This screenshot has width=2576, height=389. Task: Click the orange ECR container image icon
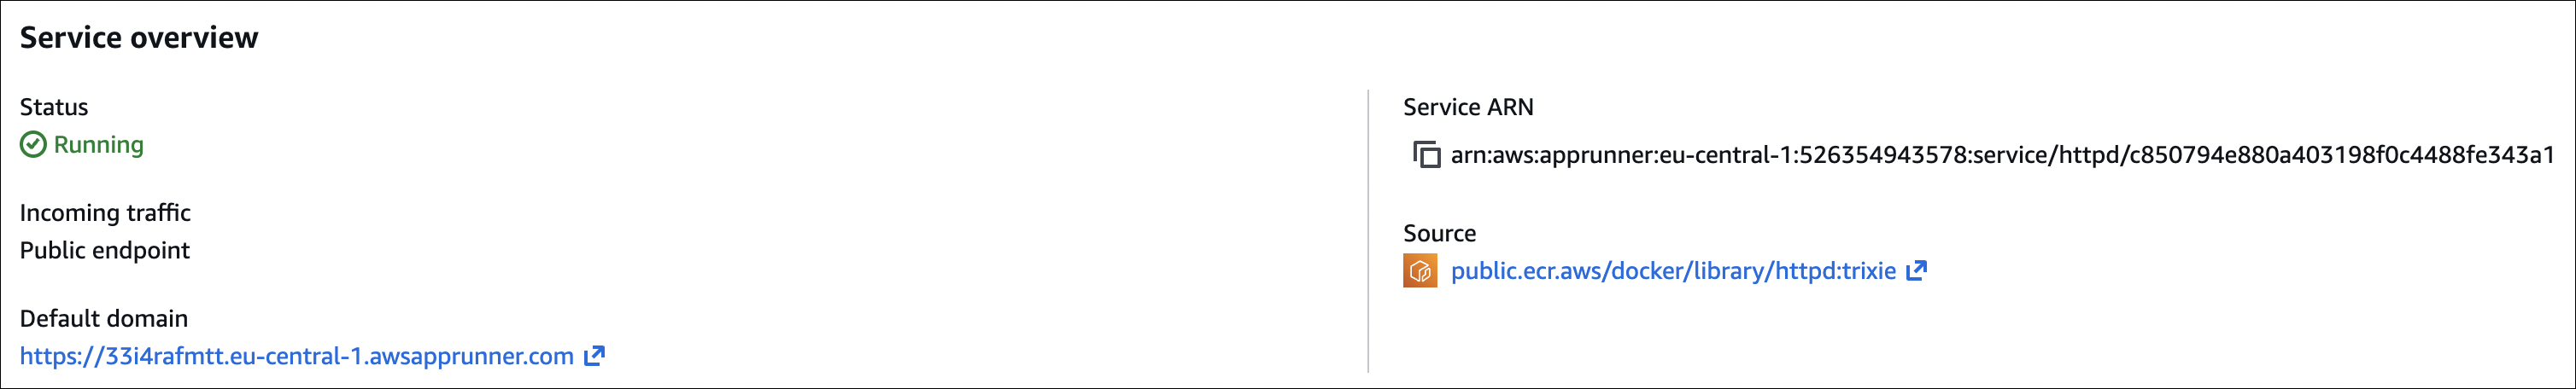tap(1420, 271)
